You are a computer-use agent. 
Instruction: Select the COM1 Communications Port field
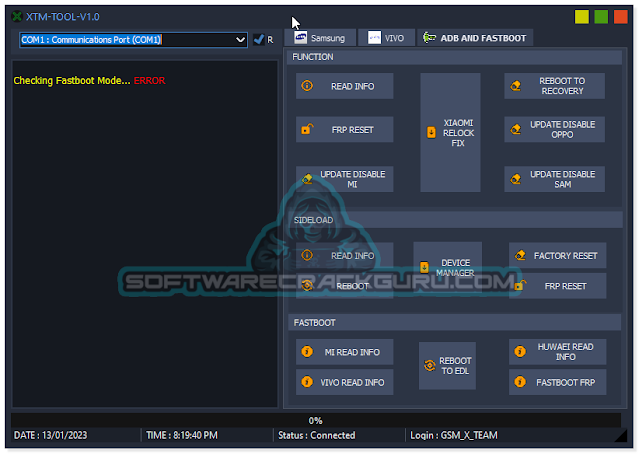133,40
